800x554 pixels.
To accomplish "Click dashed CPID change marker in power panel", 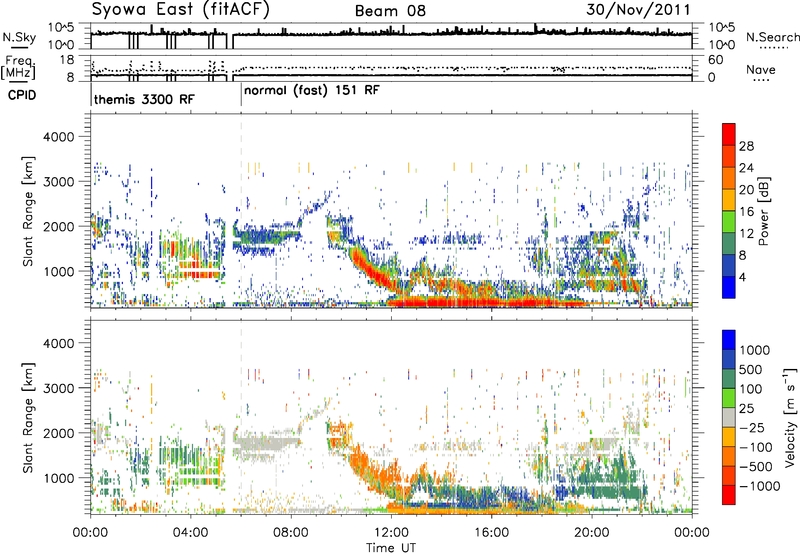I will [241, 211].
